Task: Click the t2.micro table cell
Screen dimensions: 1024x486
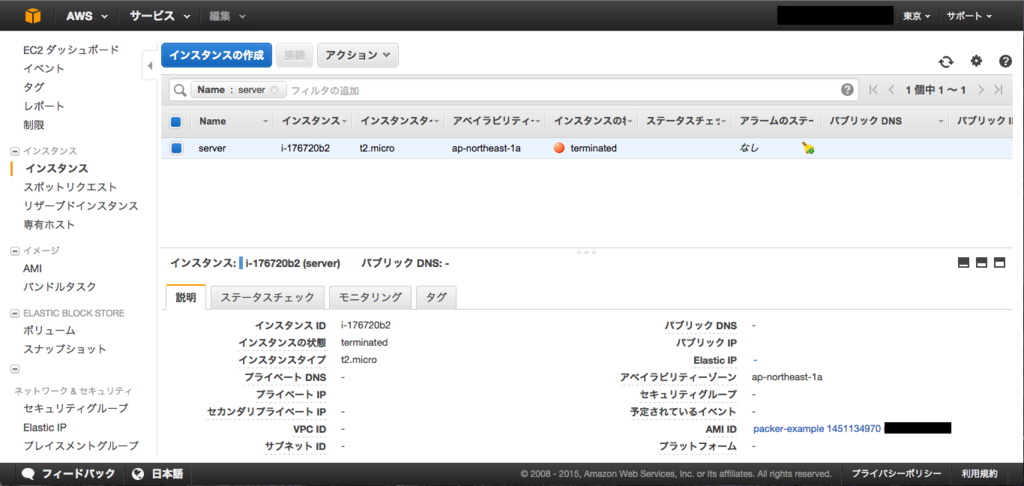Action: coord(377,148)
